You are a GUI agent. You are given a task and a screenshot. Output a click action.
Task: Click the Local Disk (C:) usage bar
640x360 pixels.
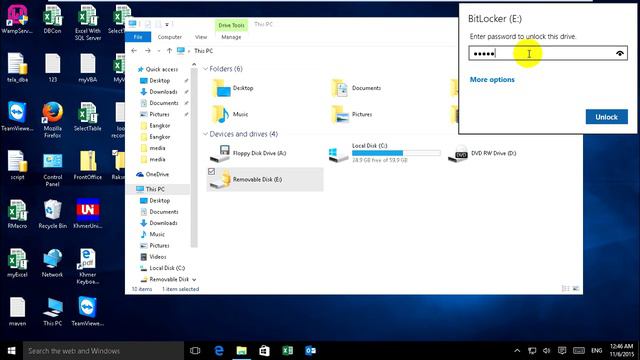click(x=396, y=153)
